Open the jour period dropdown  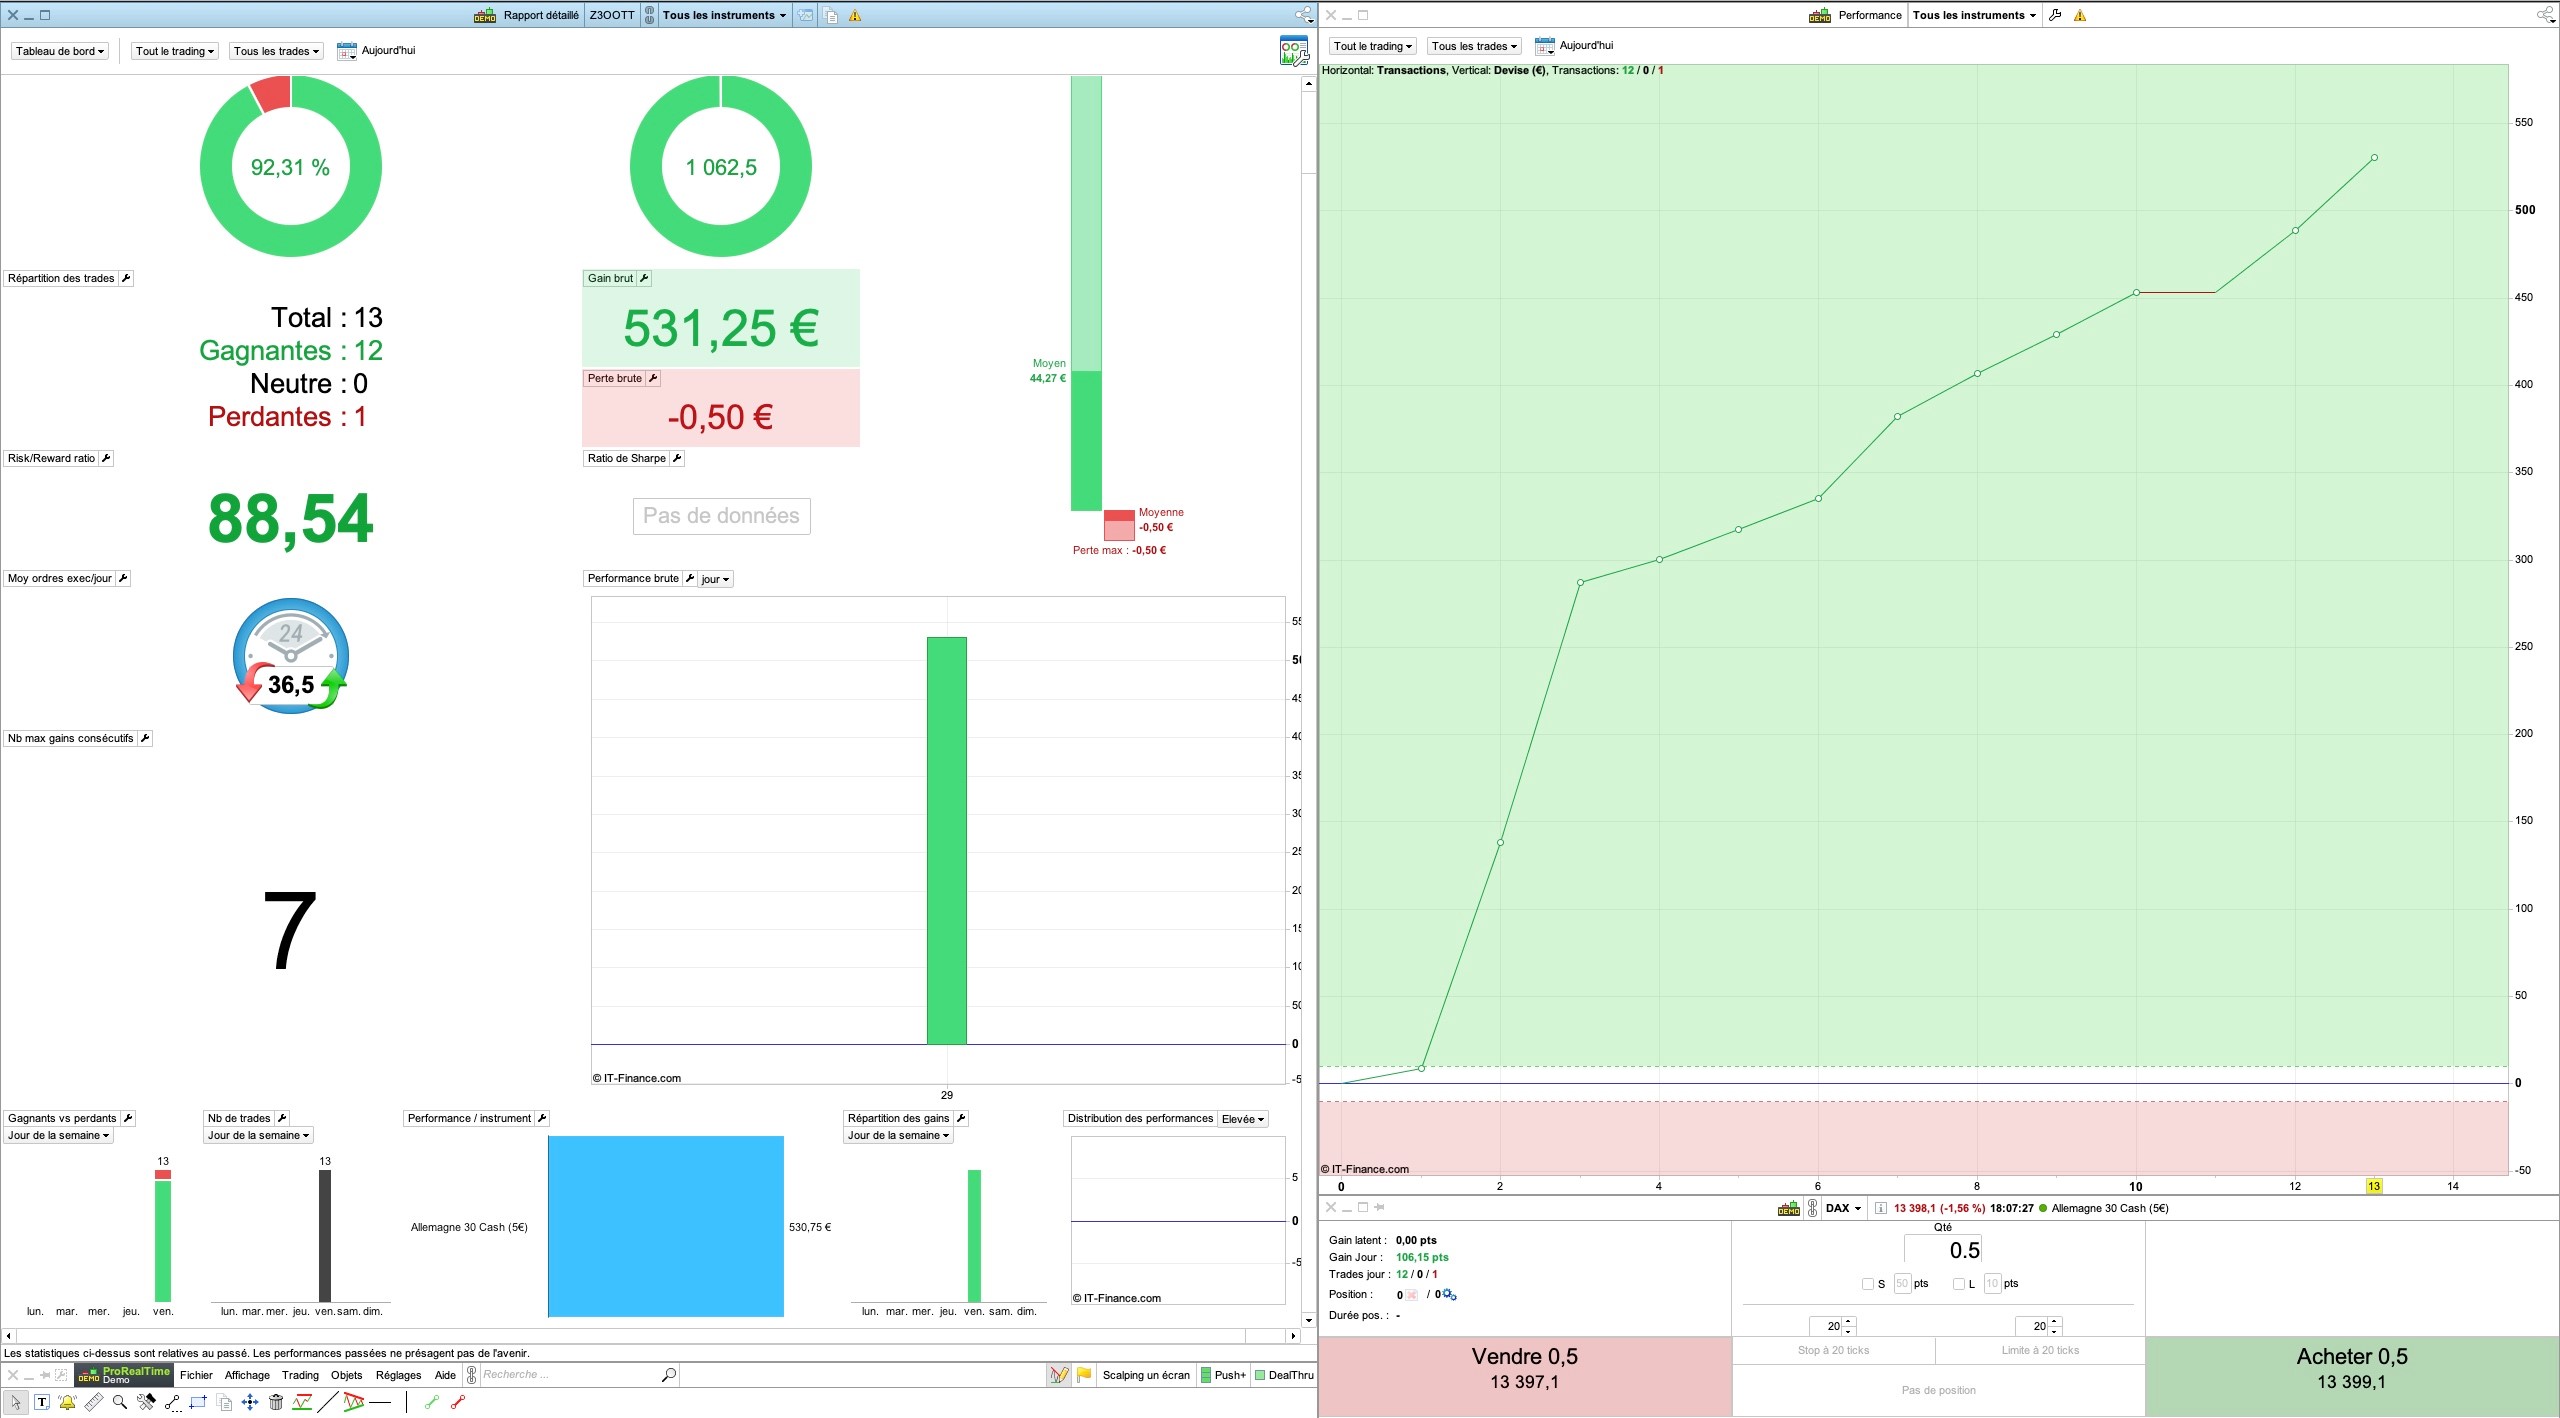coord(715,579)
